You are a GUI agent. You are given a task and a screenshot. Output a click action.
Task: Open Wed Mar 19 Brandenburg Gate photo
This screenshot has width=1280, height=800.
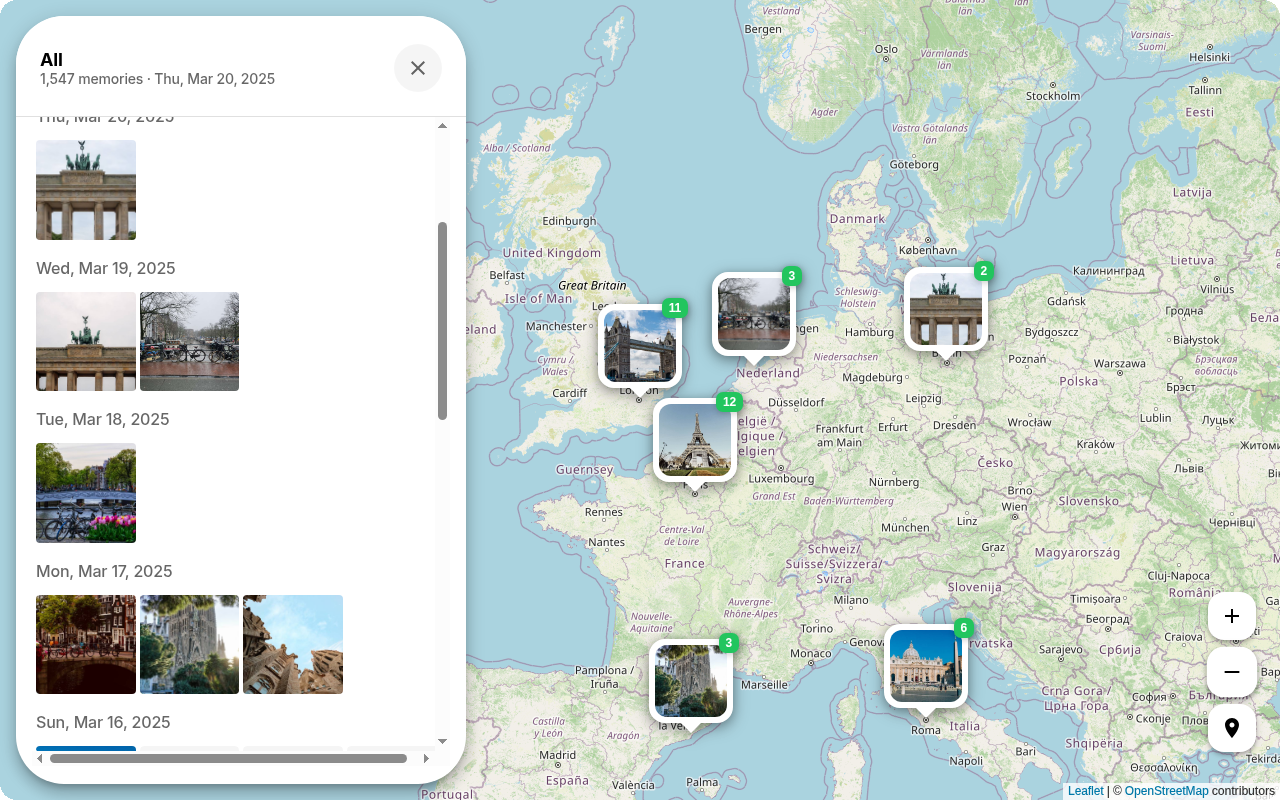pyautogui.click(x=86, y=341)
